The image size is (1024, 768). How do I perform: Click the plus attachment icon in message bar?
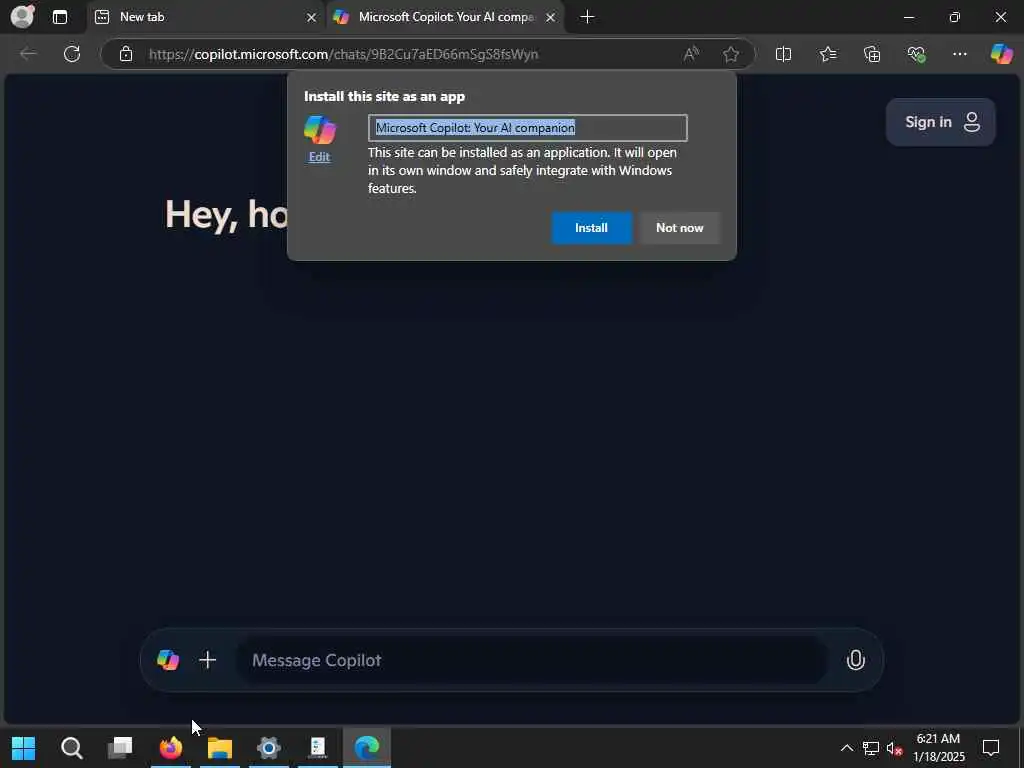tap(208, 660)
